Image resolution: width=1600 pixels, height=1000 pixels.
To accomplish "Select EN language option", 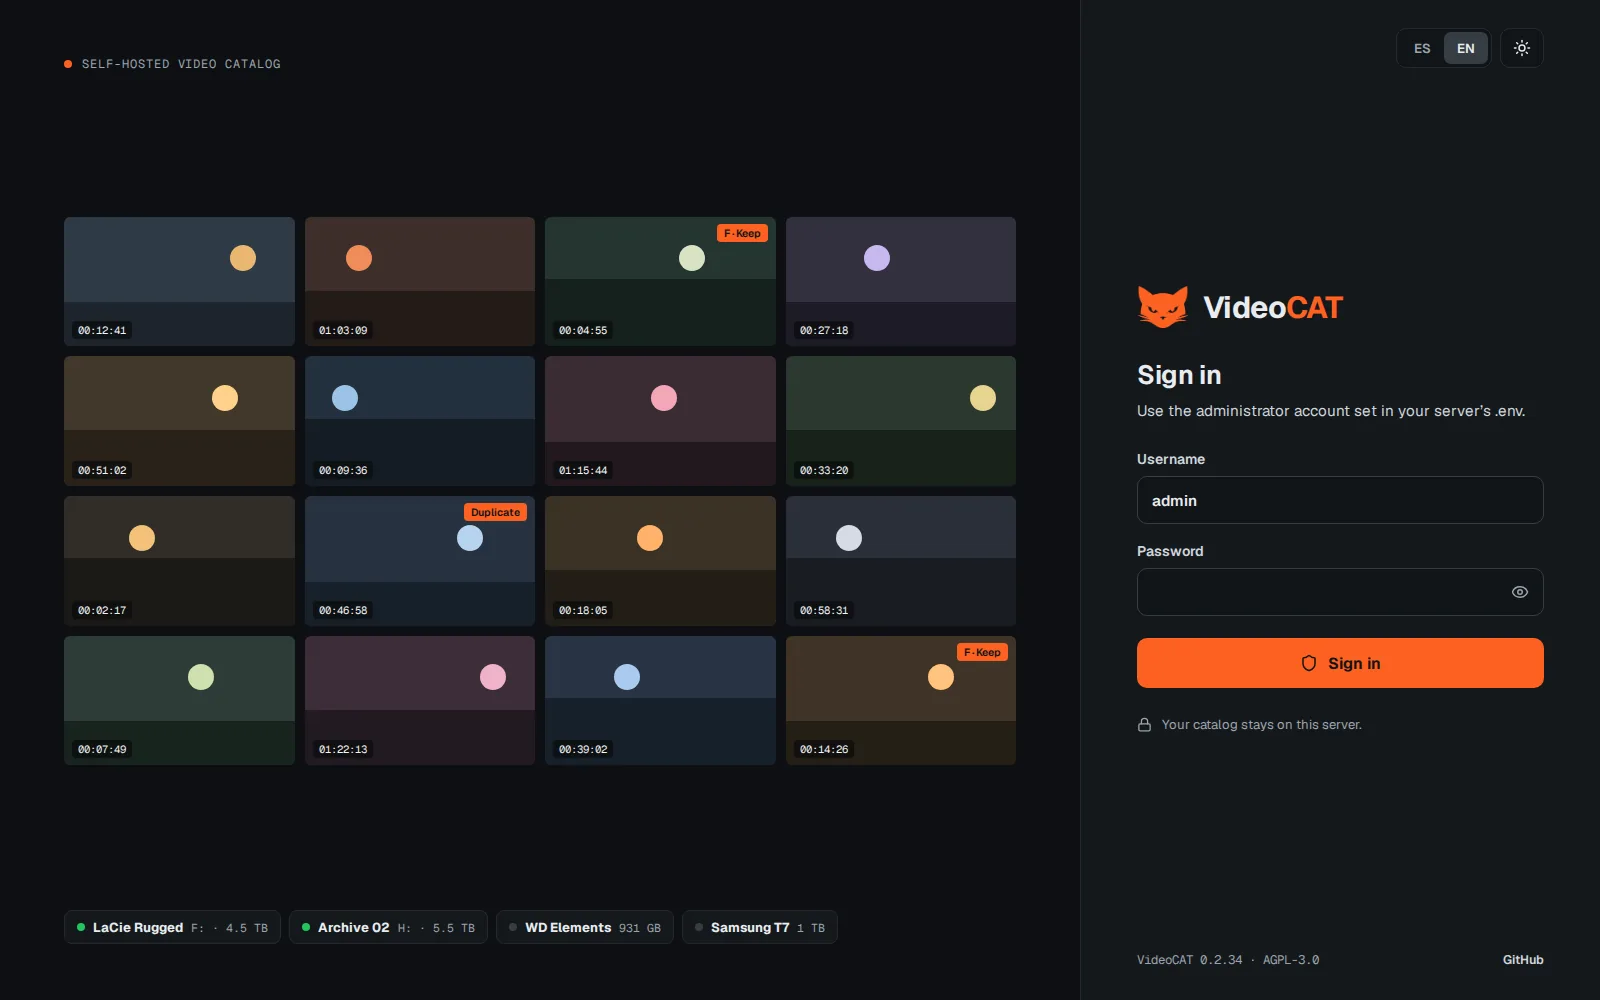I will point(1465,48).
